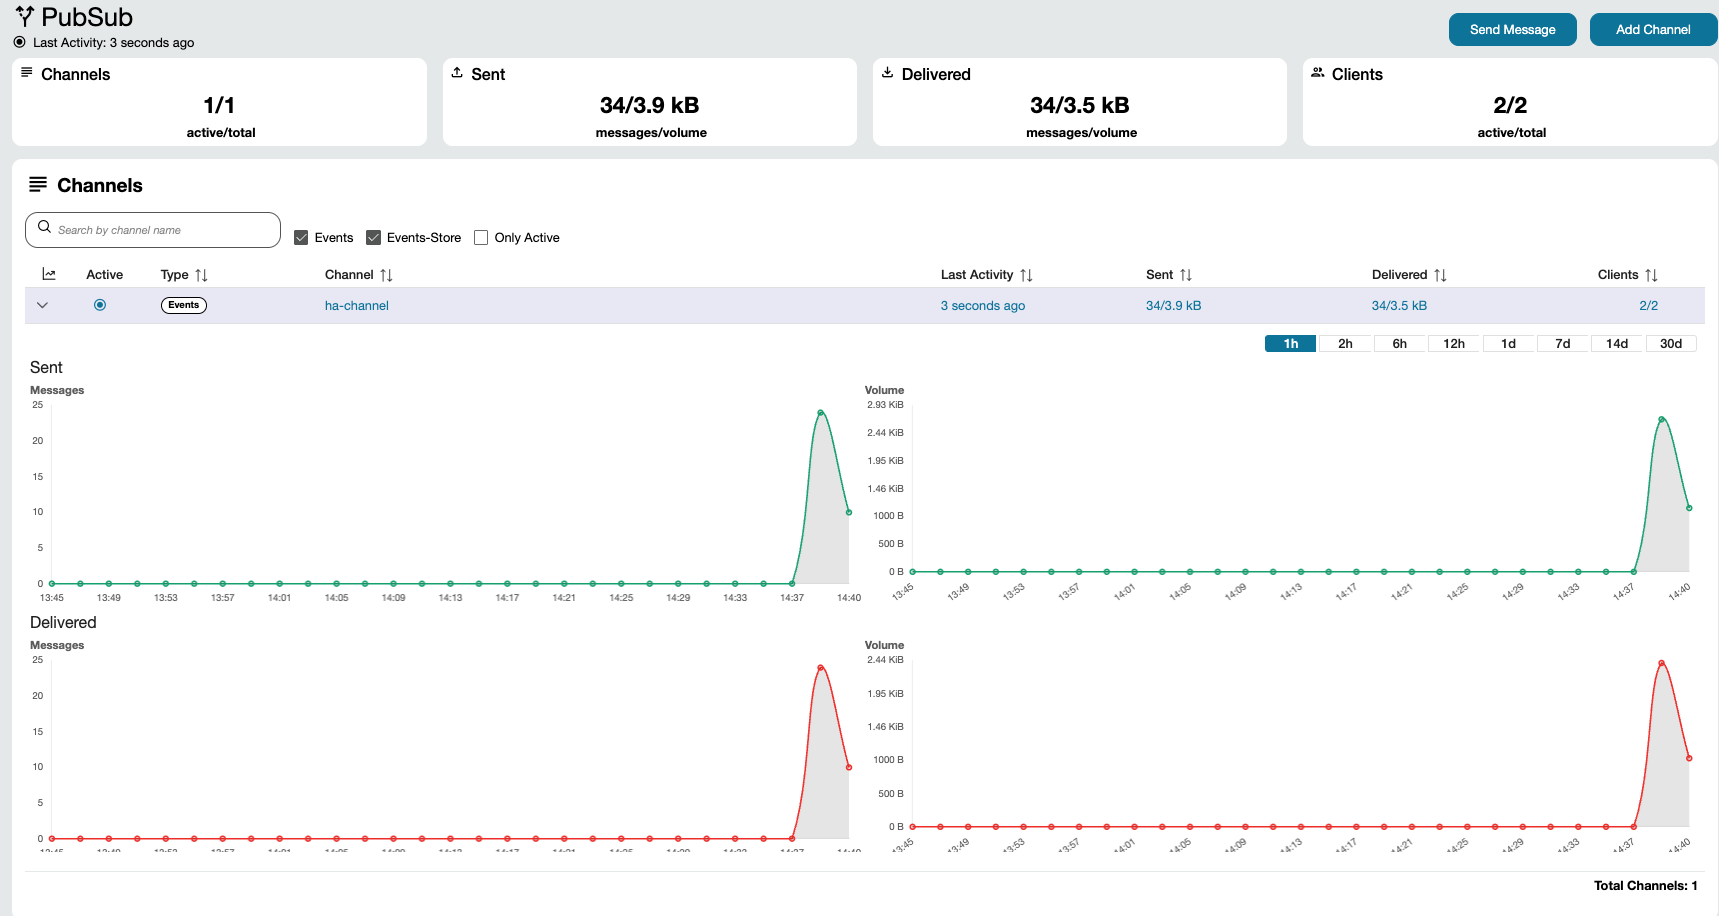Image resolution: width=1719 pixels, height=916 pixels.
Task: Collapse the ha-channel row chevron
Action: click(x=42, y=306)
